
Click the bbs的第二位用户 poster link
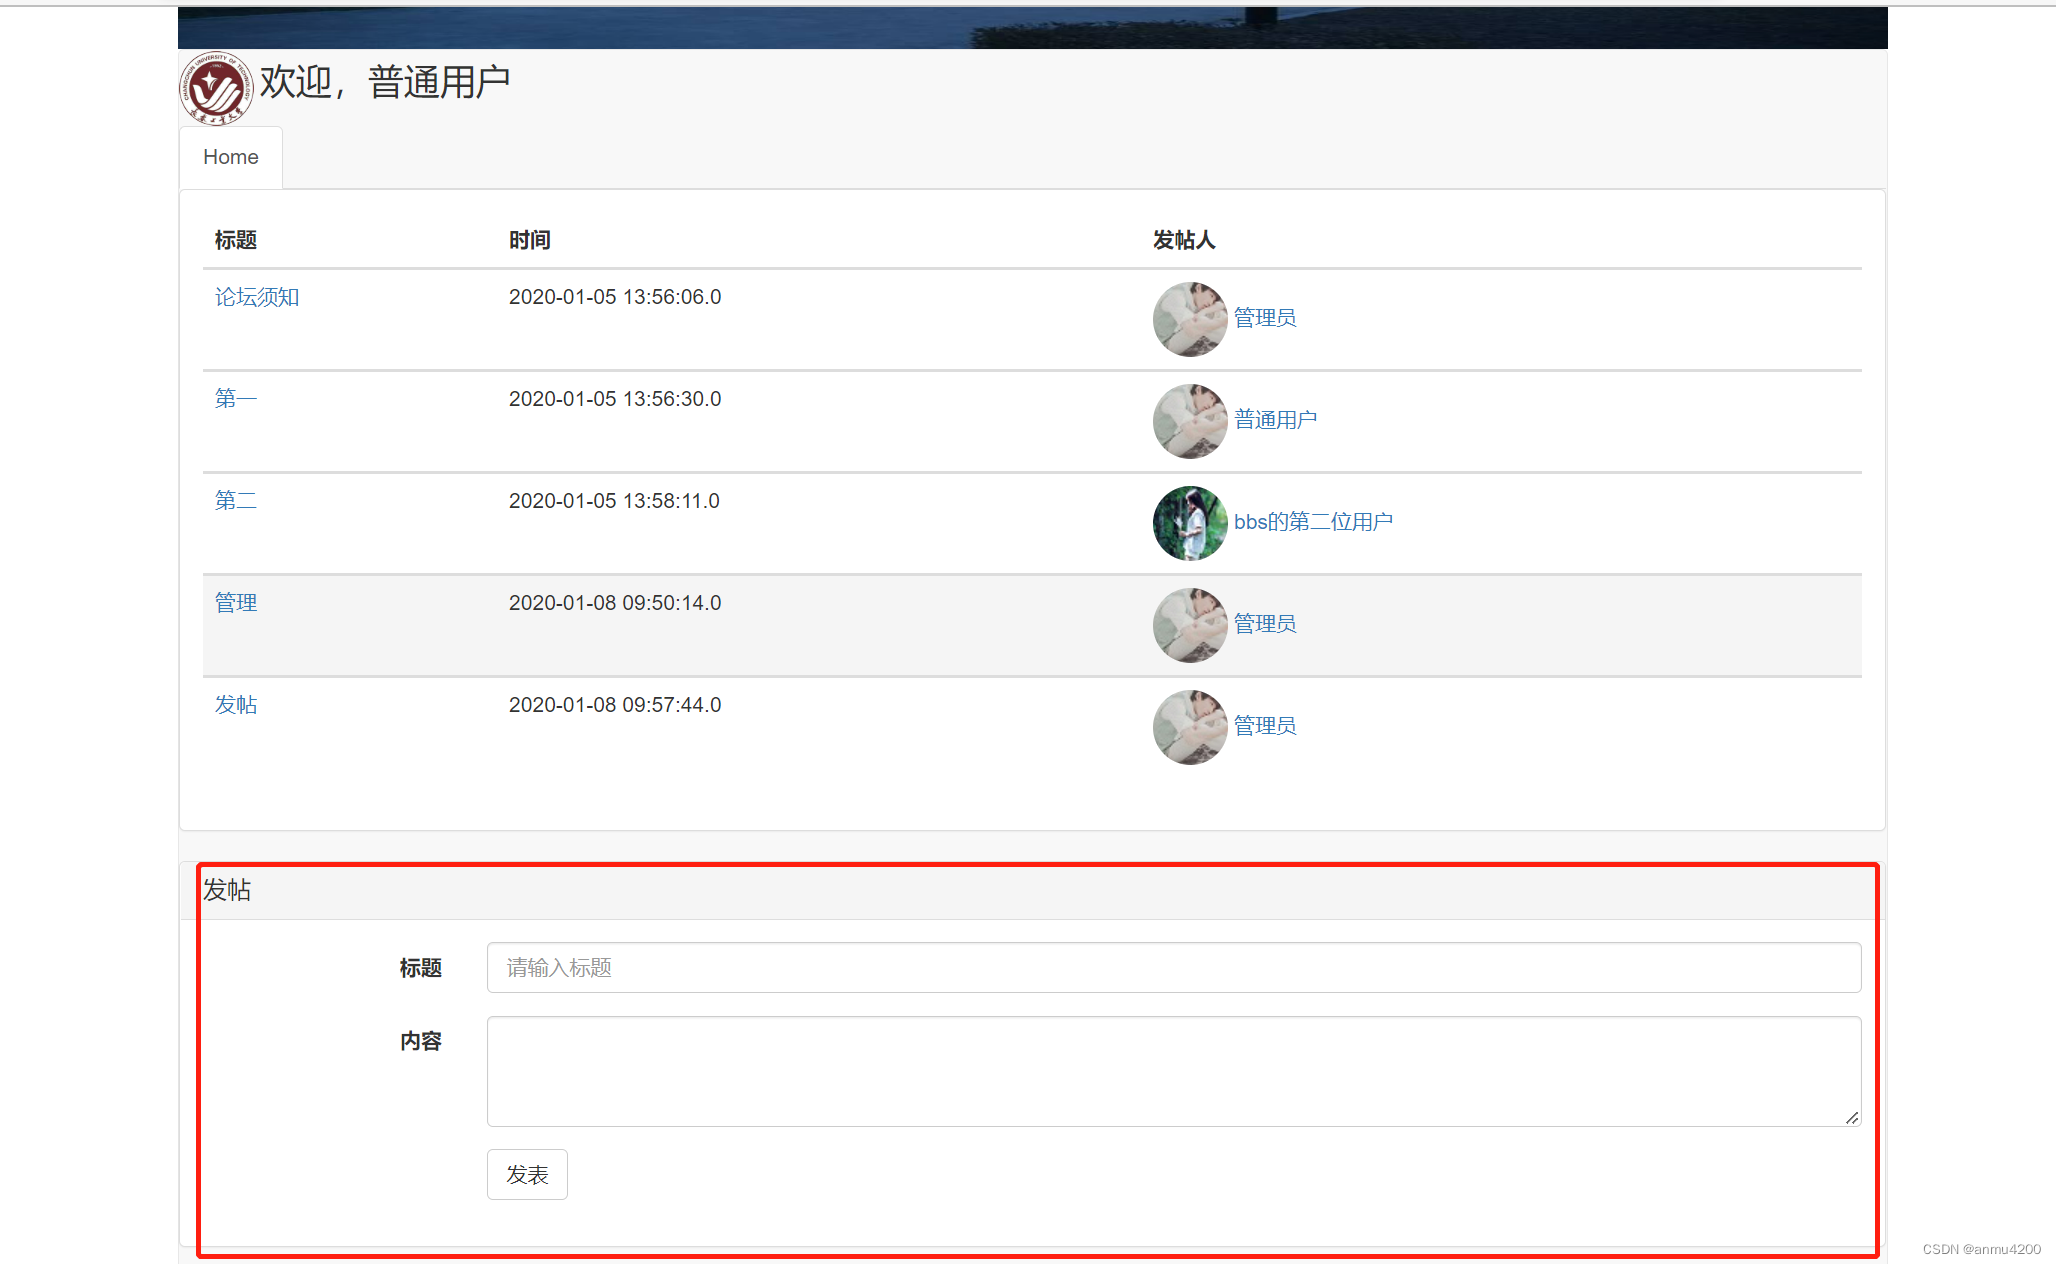coord(1313,522)
